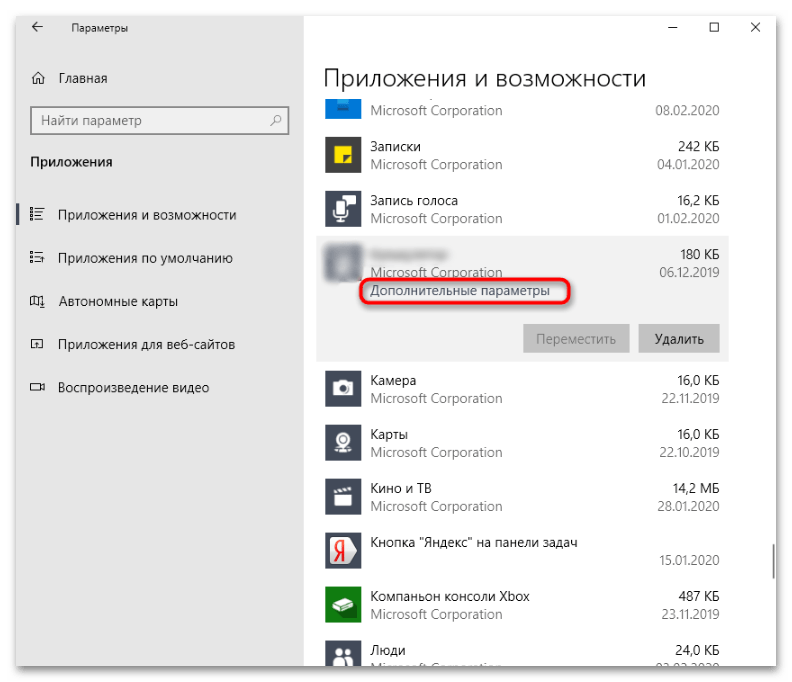Image resolution: width=792 pixels, height=682 pixels.
Task: Click the Компаньон консоли Xbox entry
Action: (450, 597)
